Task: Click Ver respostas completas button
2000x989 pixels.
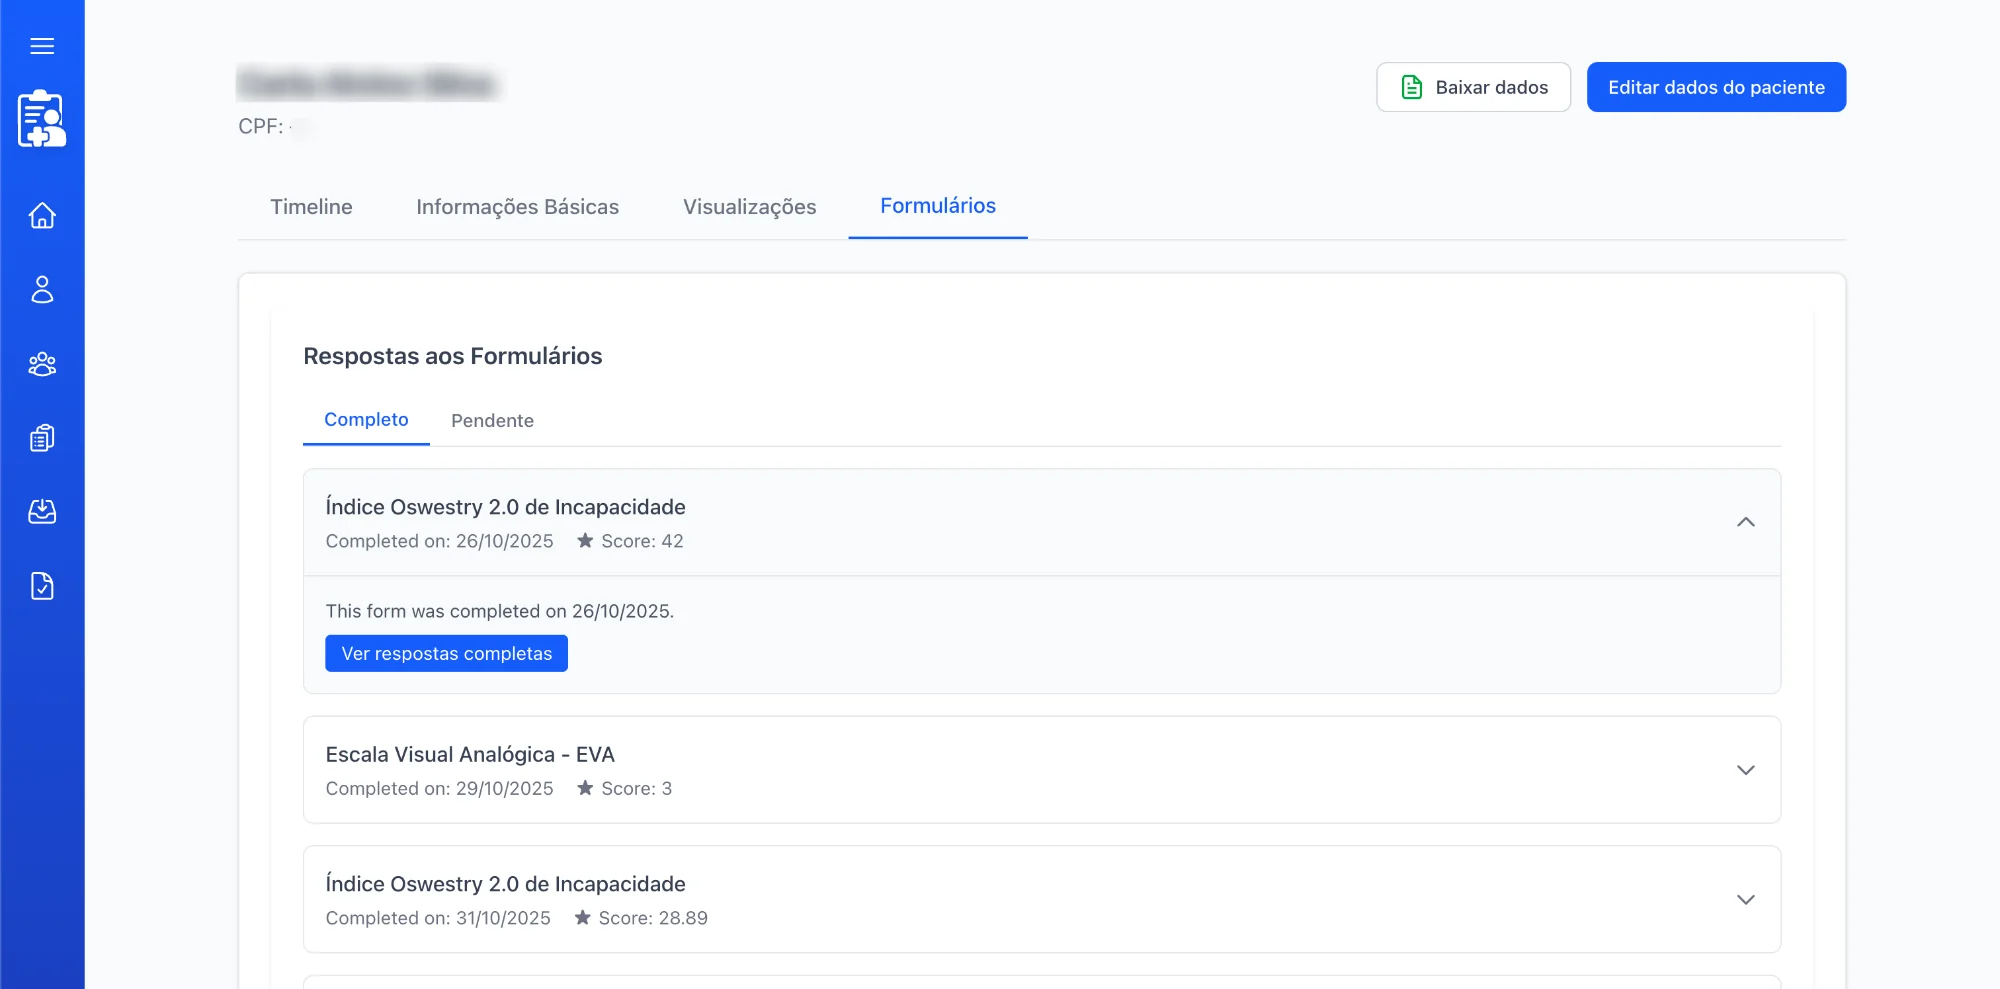Action: point(446,654)
